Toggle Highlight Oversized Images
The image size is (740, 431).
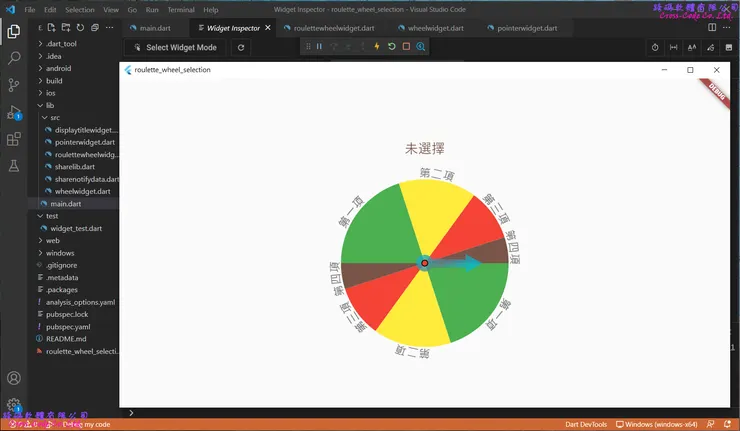[729, 47]
